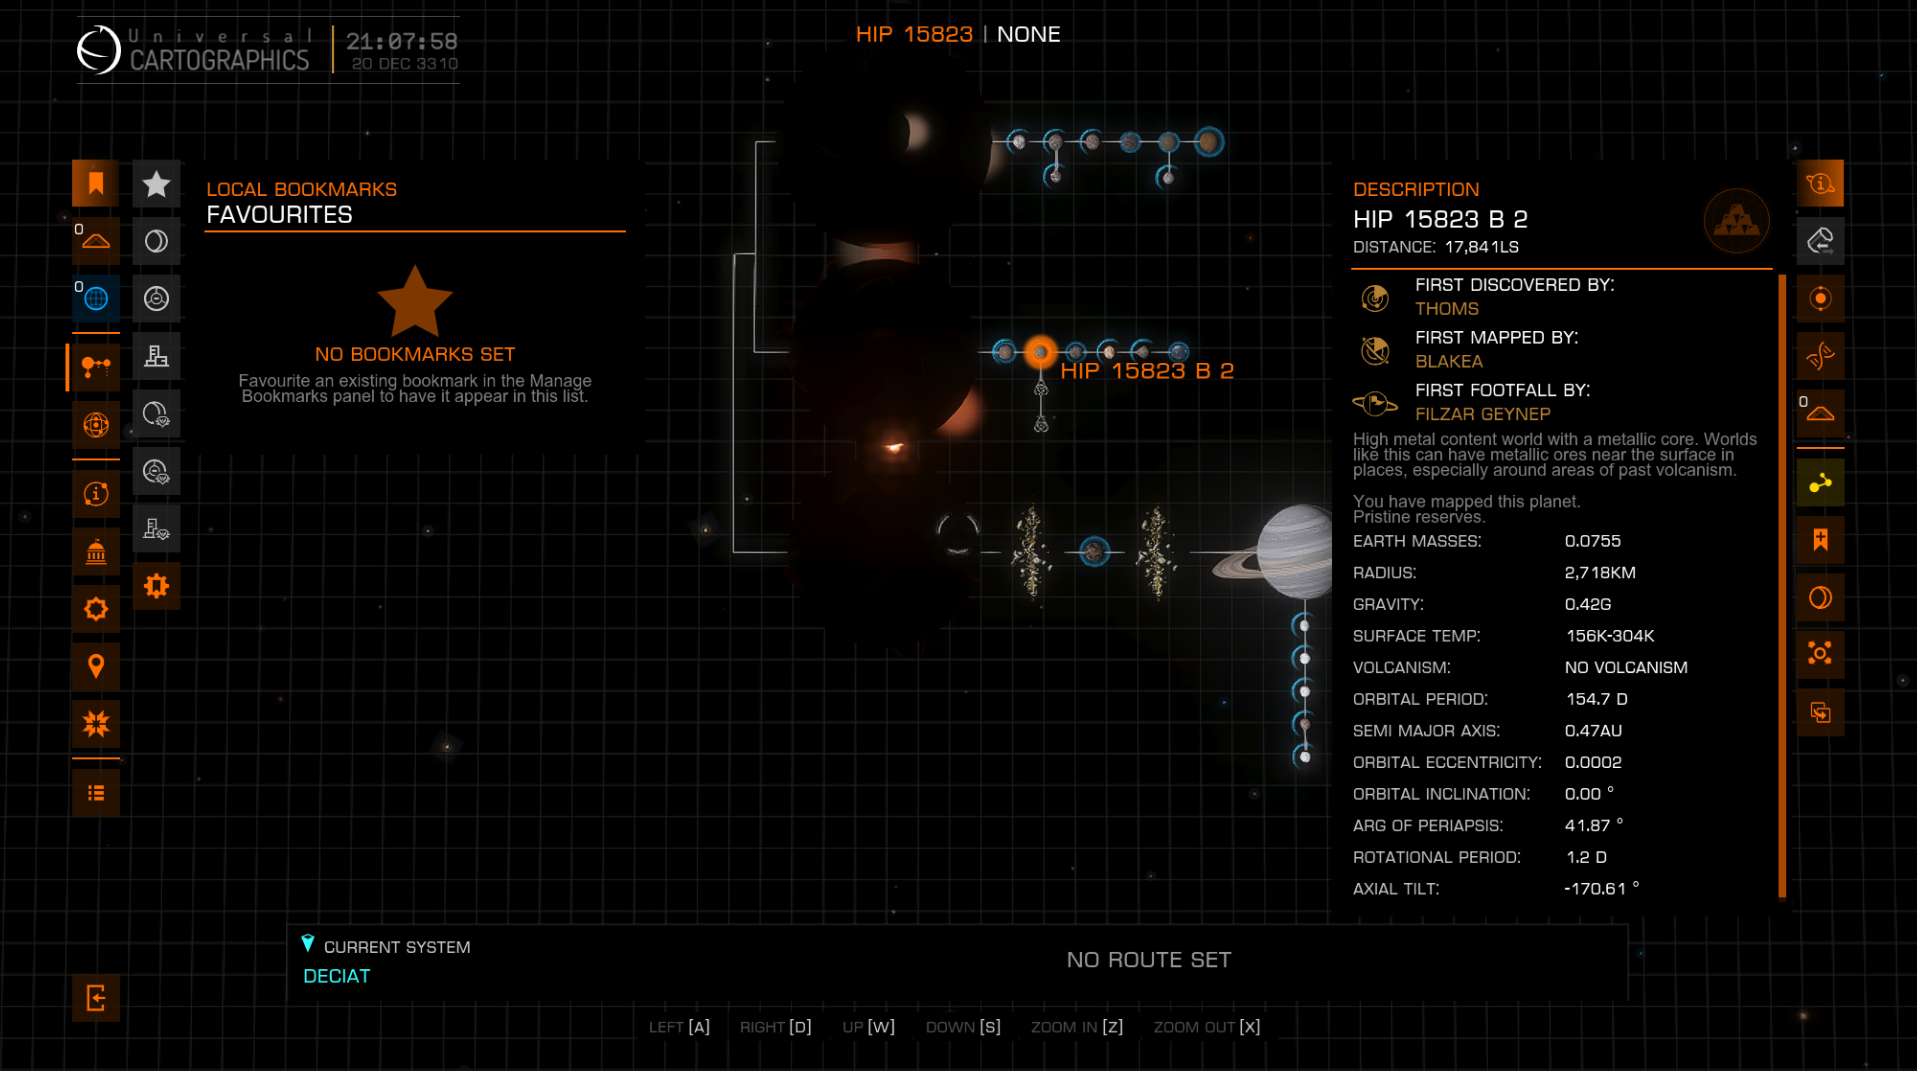1917x1071 pixels.
Task: Switch to system map node view
Action: pyautogui.click(x=96, y=367)
